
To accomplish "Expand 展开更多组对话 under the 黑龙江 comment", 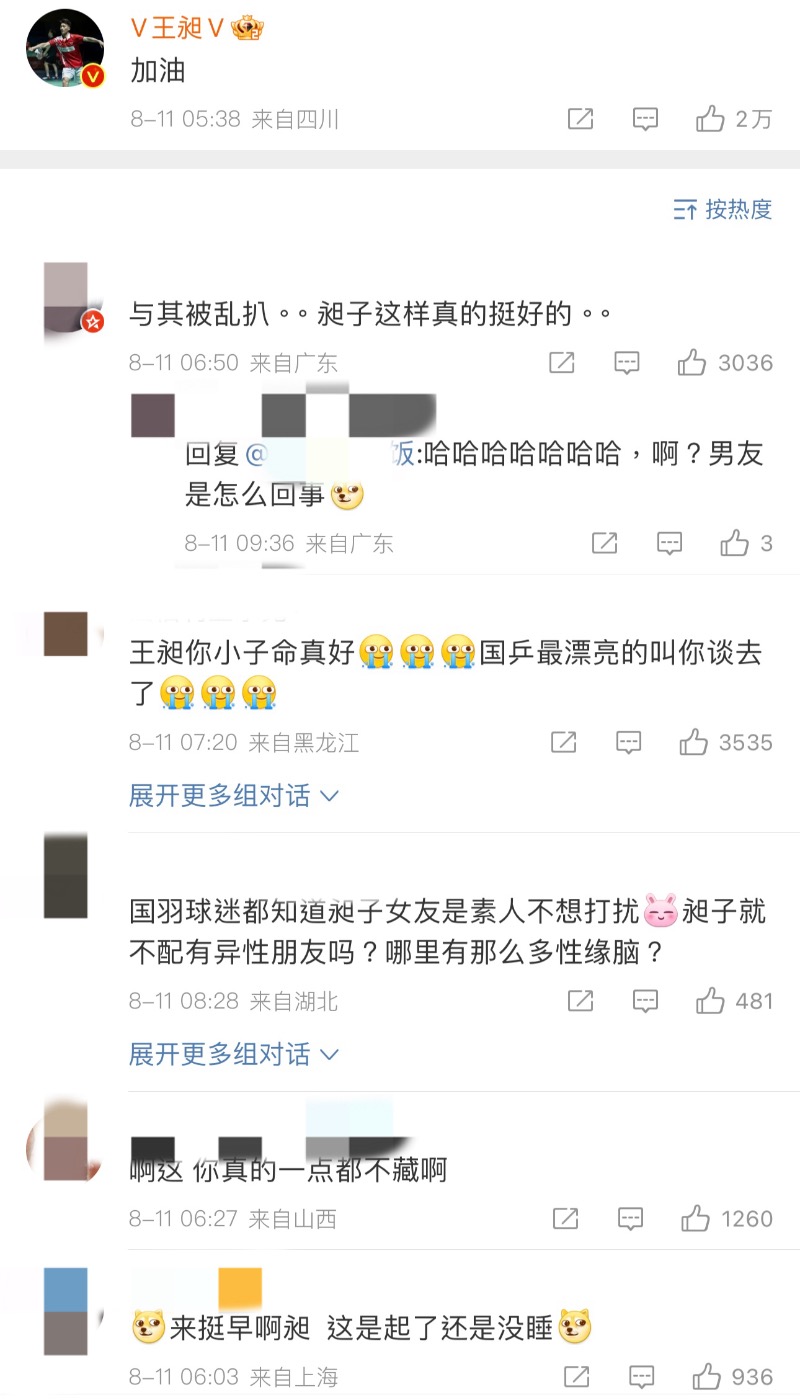I will coord(235,796).
